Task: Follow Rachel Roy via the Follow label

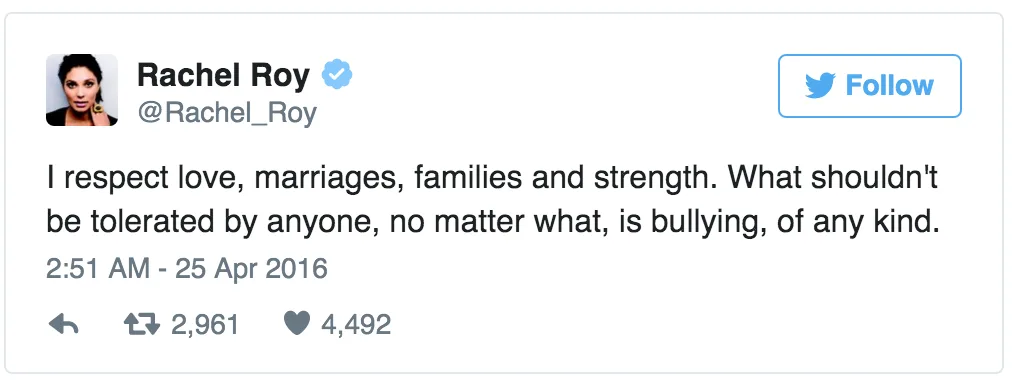Action: [x=890, y=85]
